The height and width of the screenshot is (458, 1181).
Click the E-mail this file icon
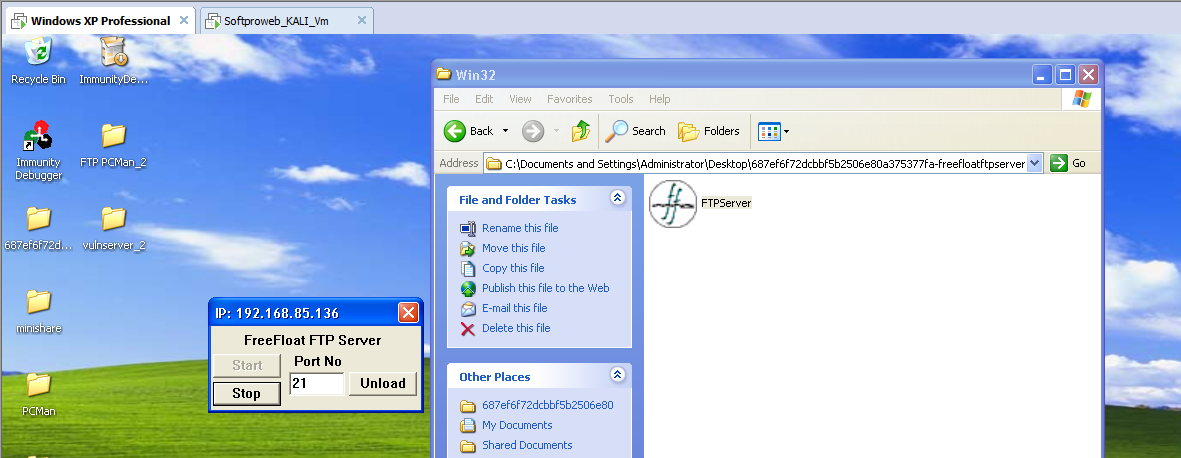tap(468, 308)
